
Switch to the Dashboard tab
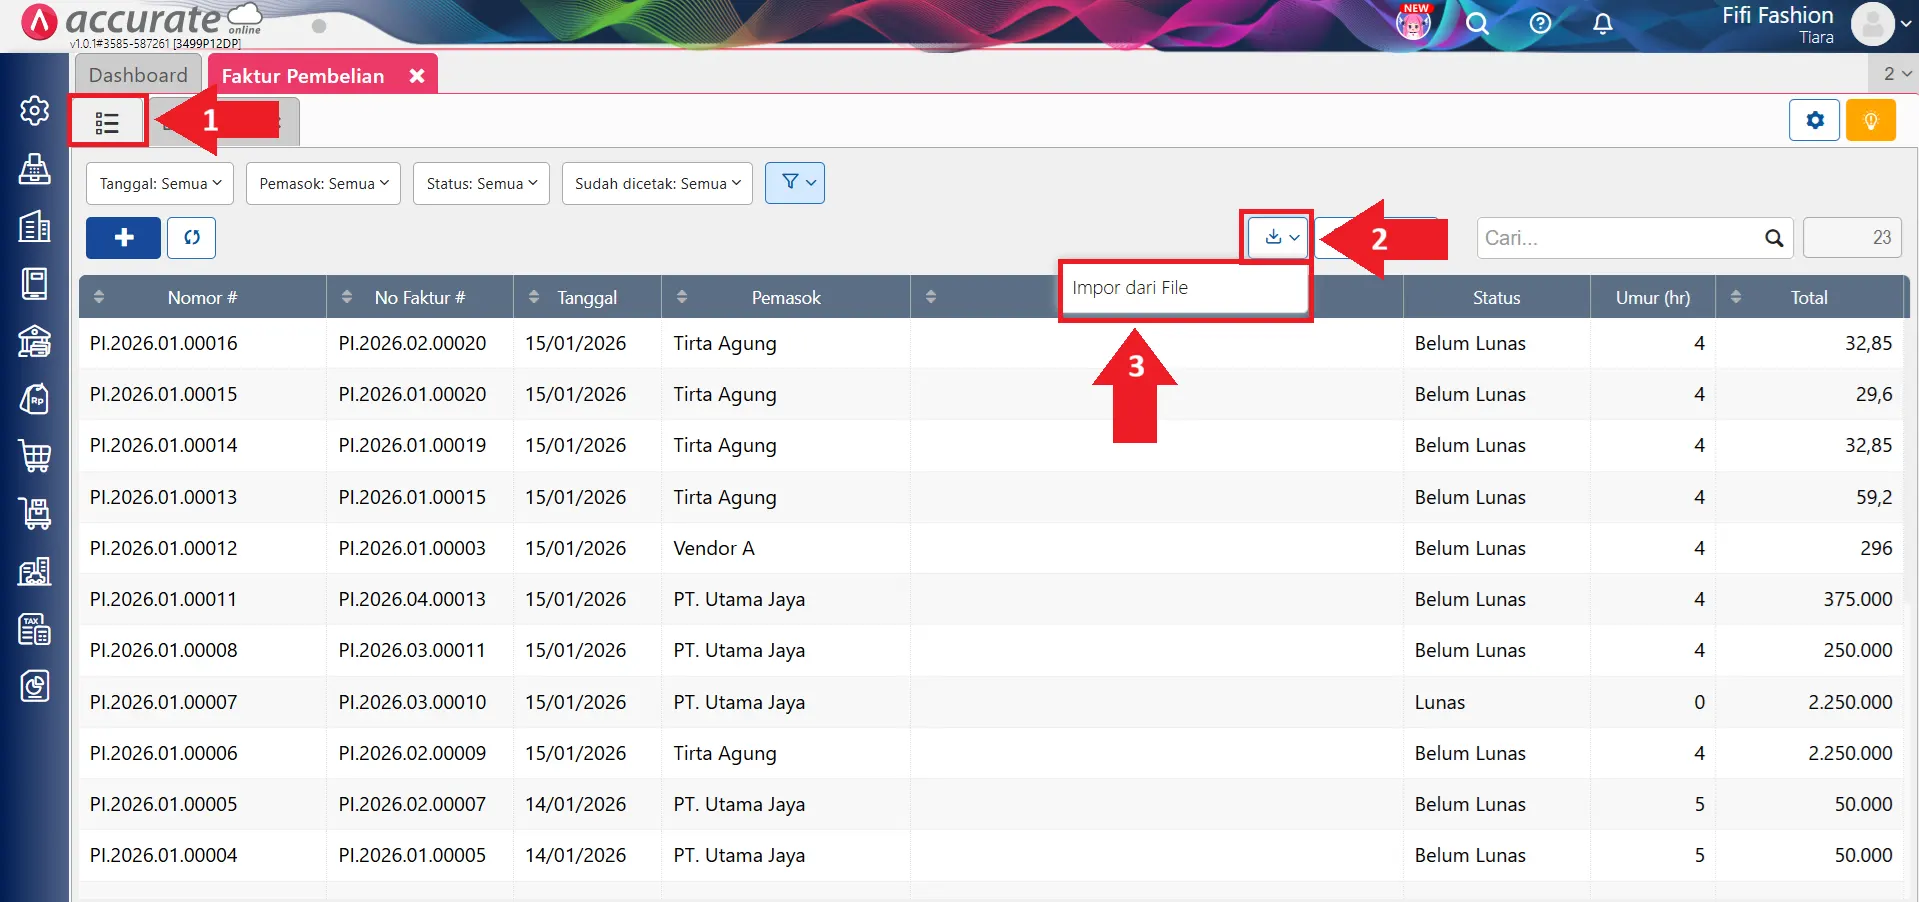[x=138, y=74]
